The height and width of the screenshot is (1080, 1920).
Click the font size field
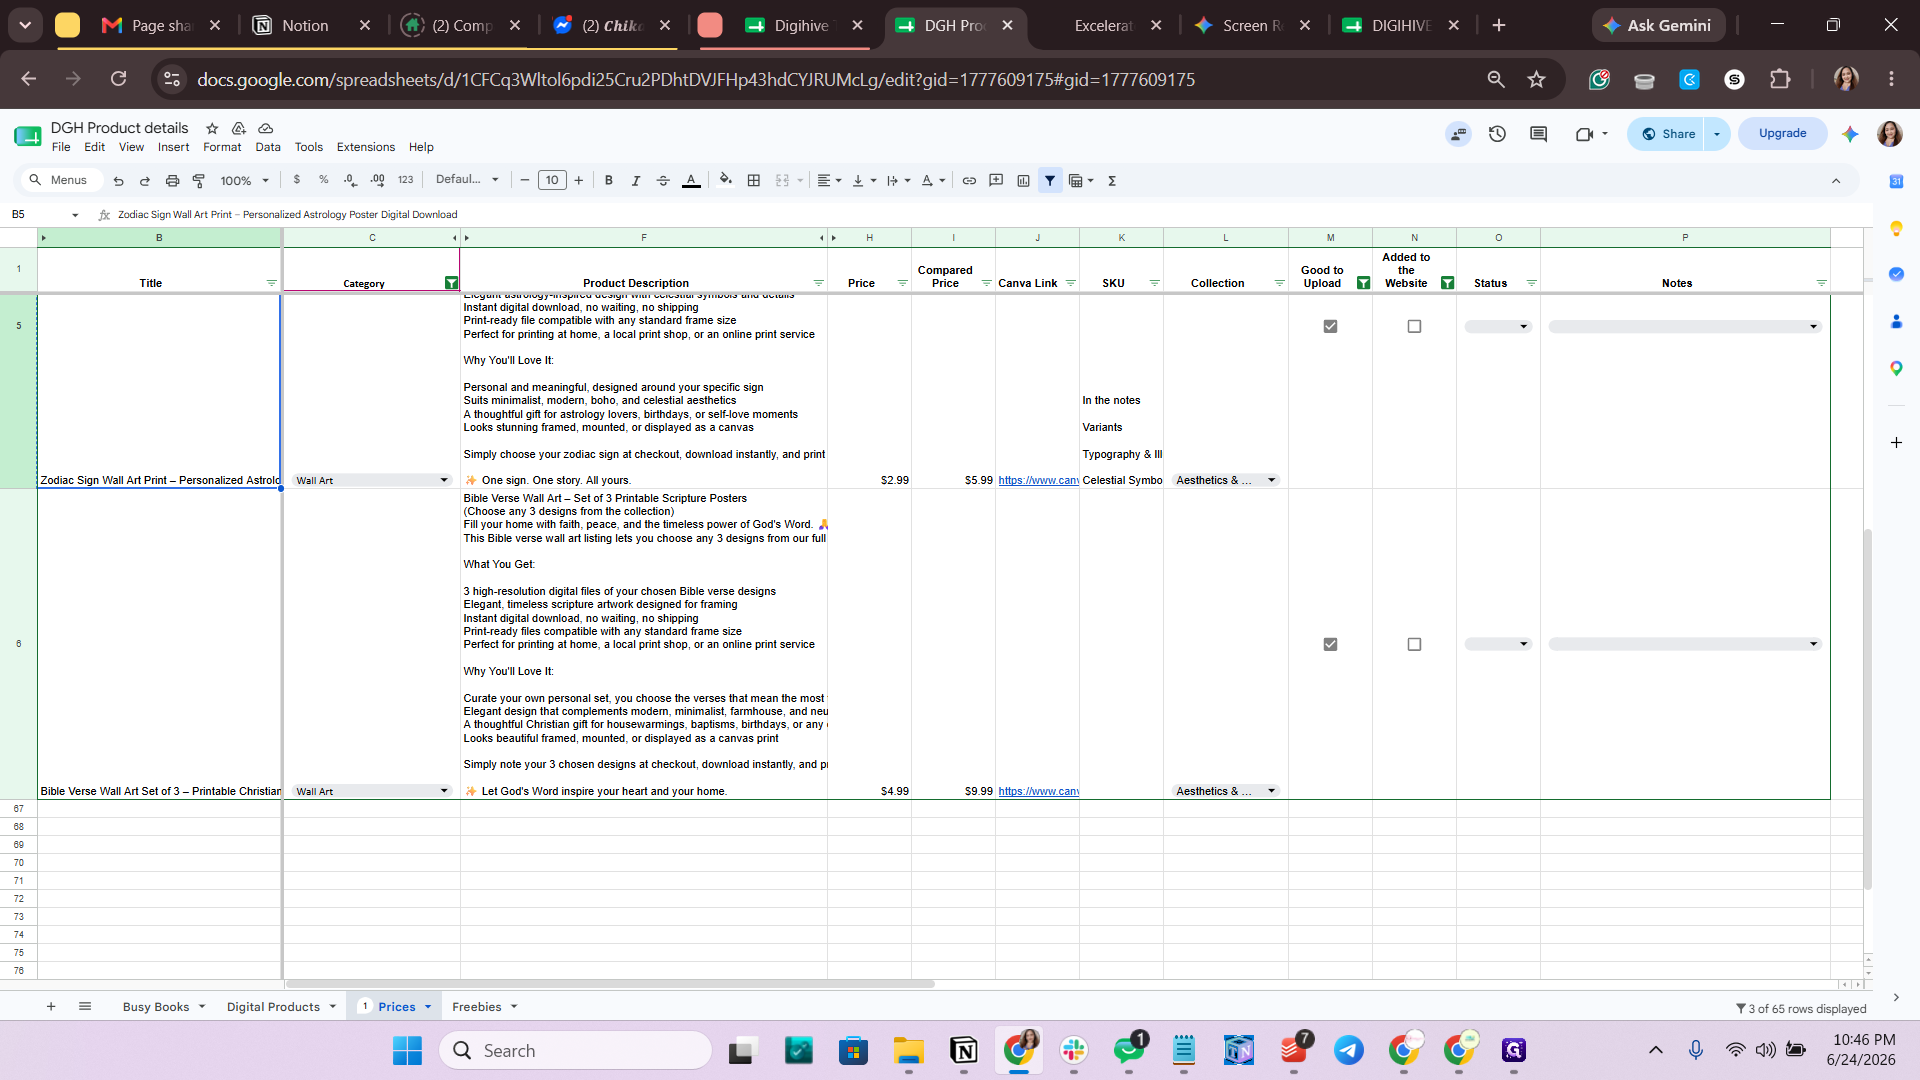(x=552, y=181)
